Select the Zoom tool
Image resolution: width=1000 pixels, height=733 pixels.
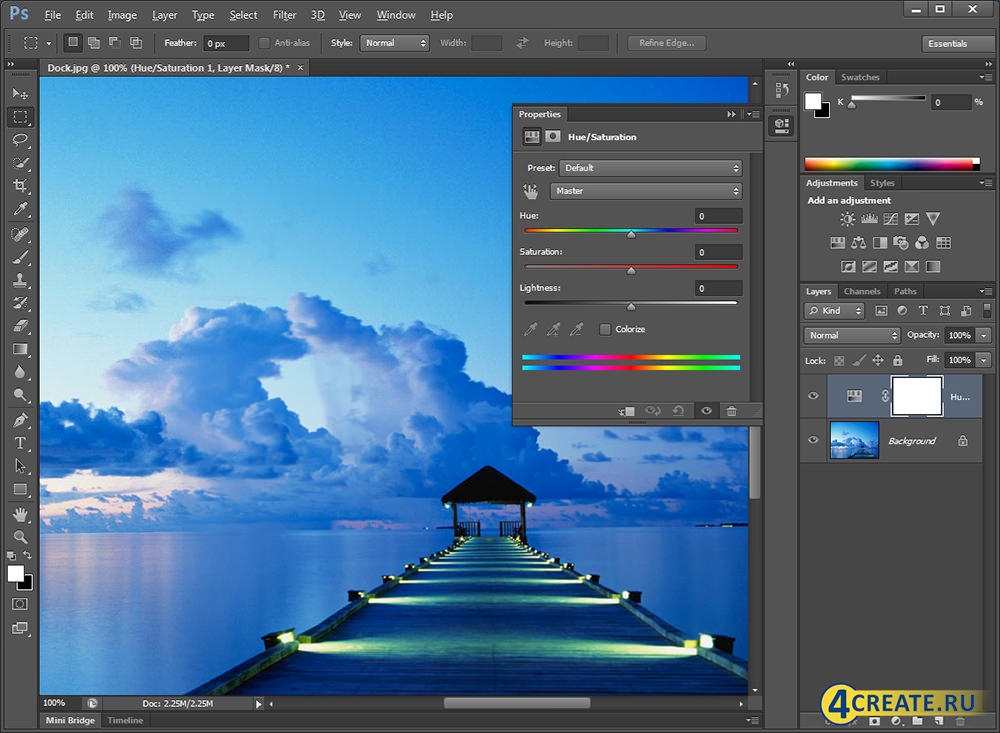coord(20,537)
